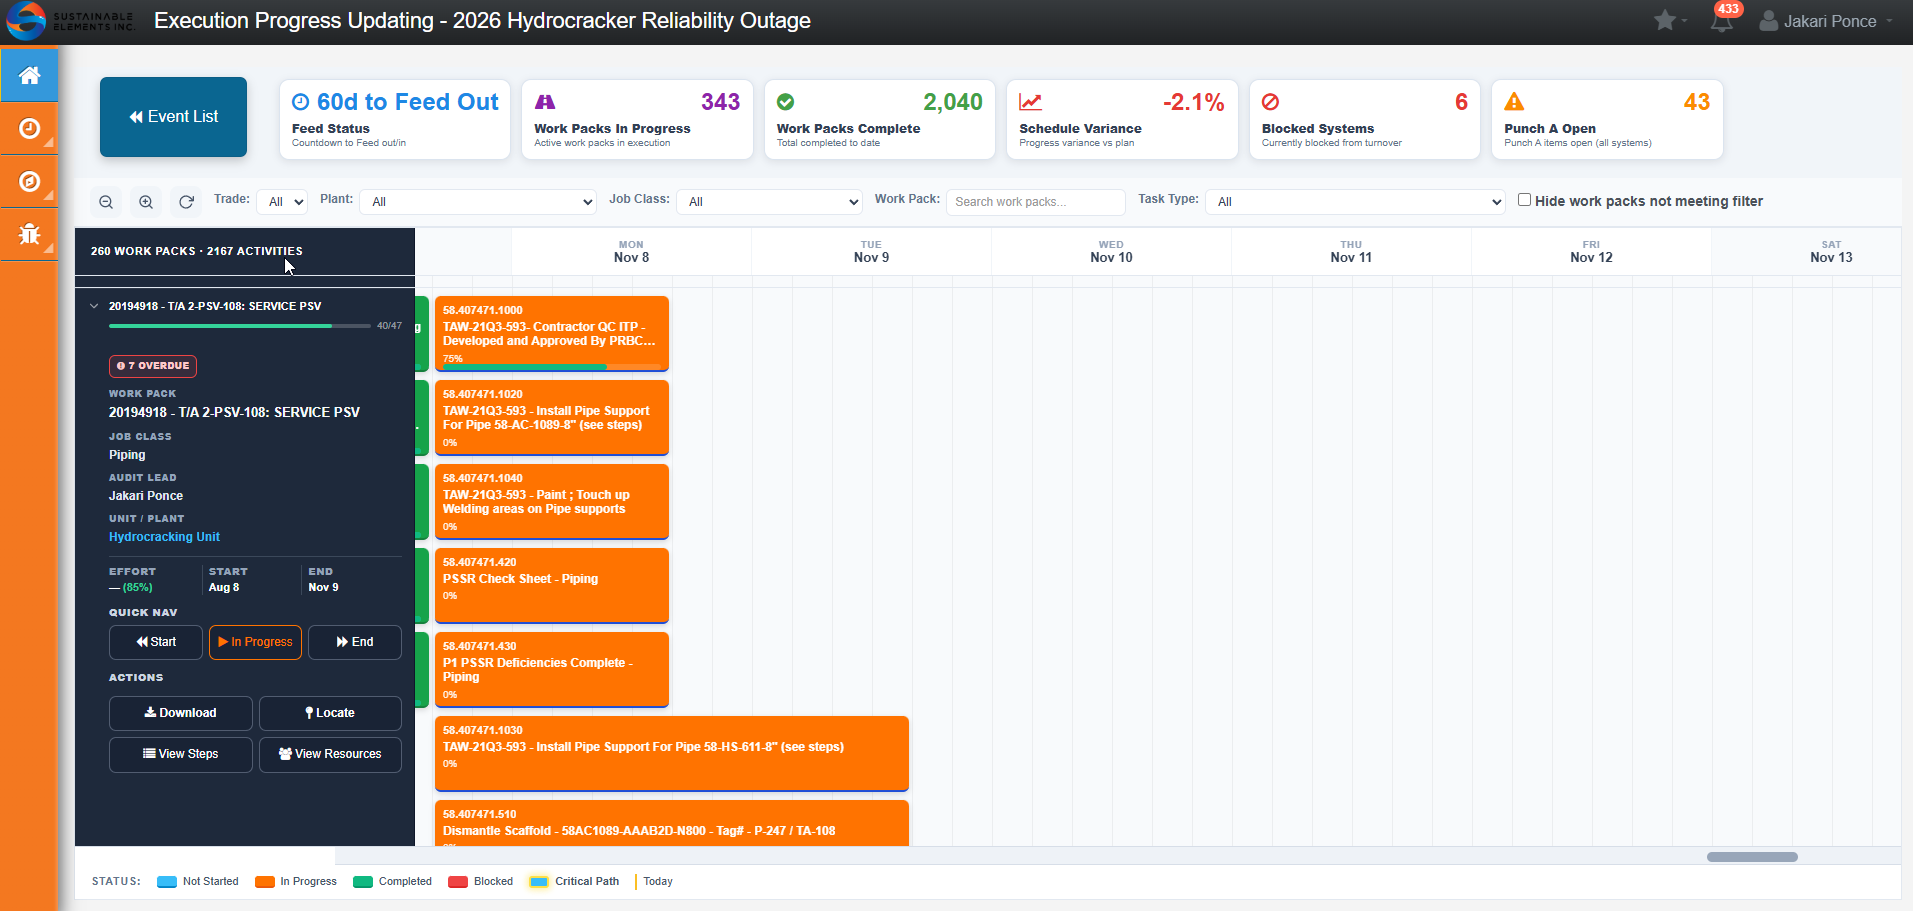This screenshot has width=1913, height=911.
Task: Open the Trade dropdown
Action: (x=282, y=202)
